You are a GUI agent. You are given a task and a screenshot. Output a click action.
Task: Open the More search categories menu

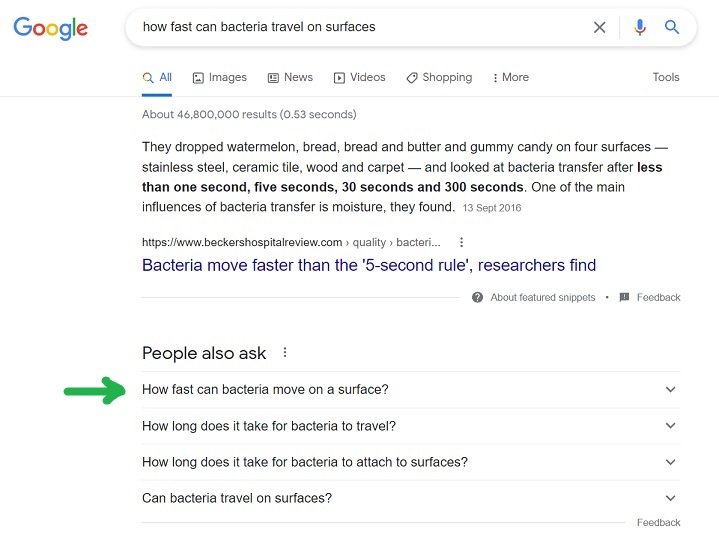pyautogui.click(x=511, y=77)
